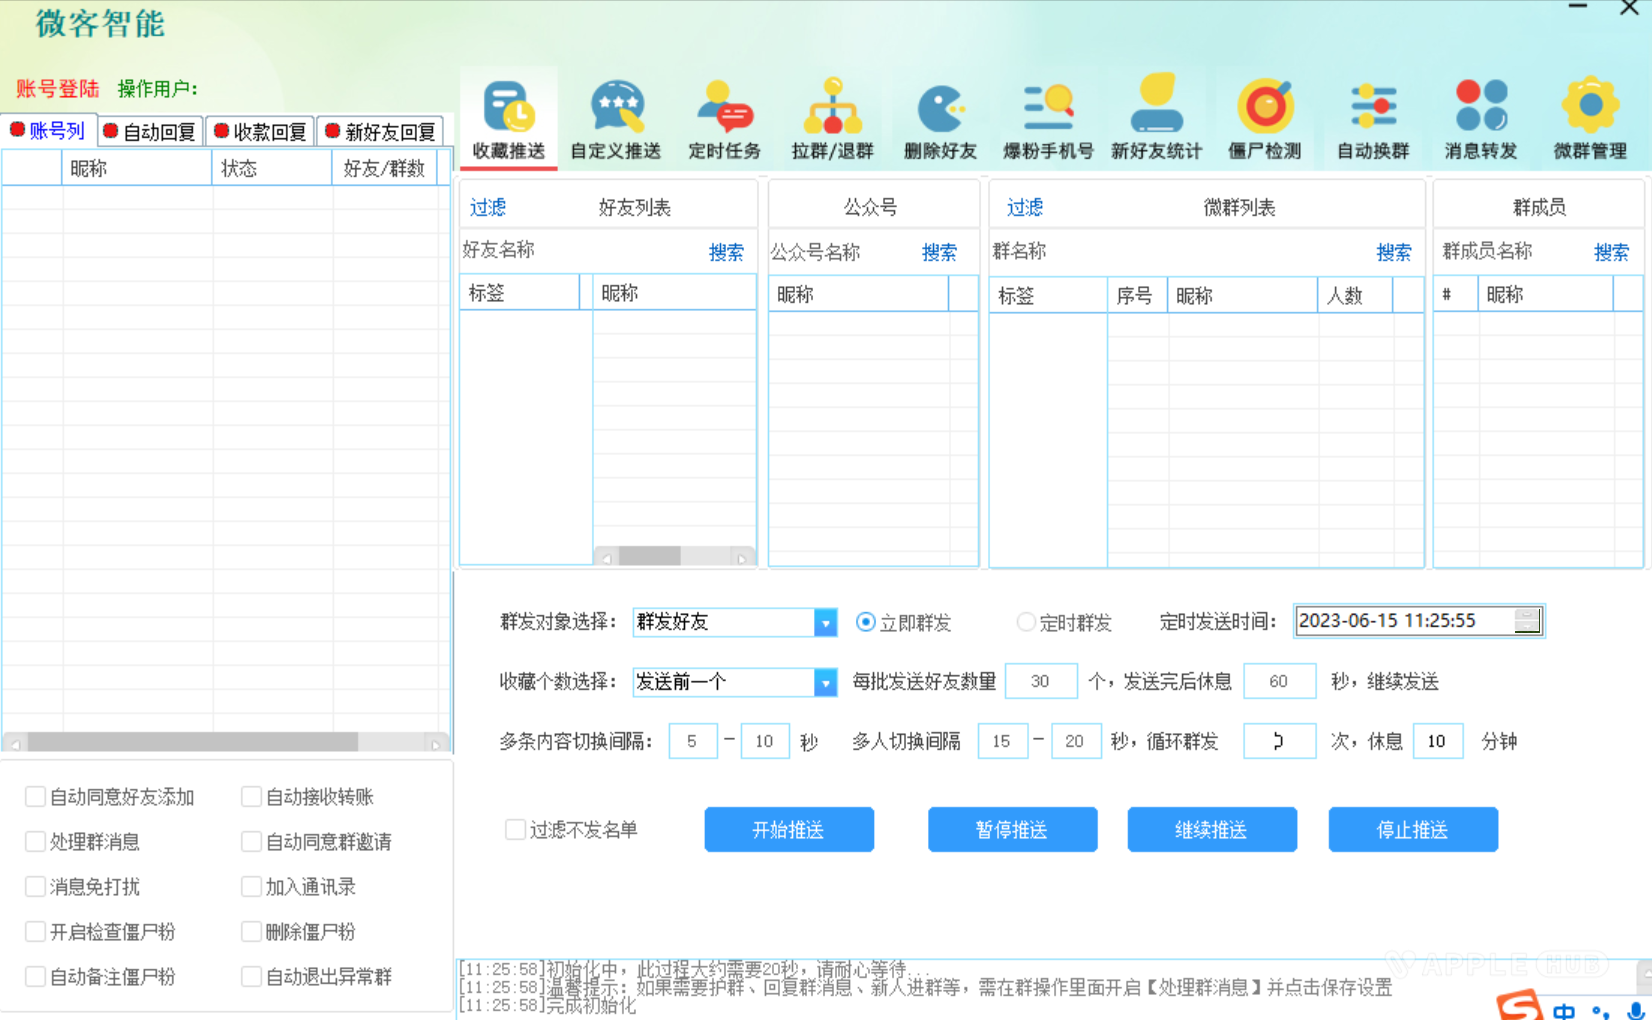This screenshot has height=1020, width=1652.
Task: Click the scheduled send time field
Action: pyautogui.click(x=1410, y=621)
